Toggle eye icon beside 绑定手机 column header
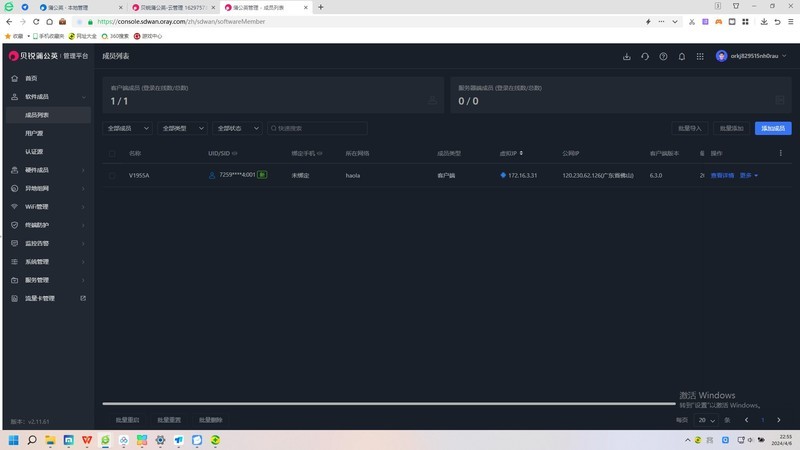This screenshot has width=800, height=450. tap(320, 153)
